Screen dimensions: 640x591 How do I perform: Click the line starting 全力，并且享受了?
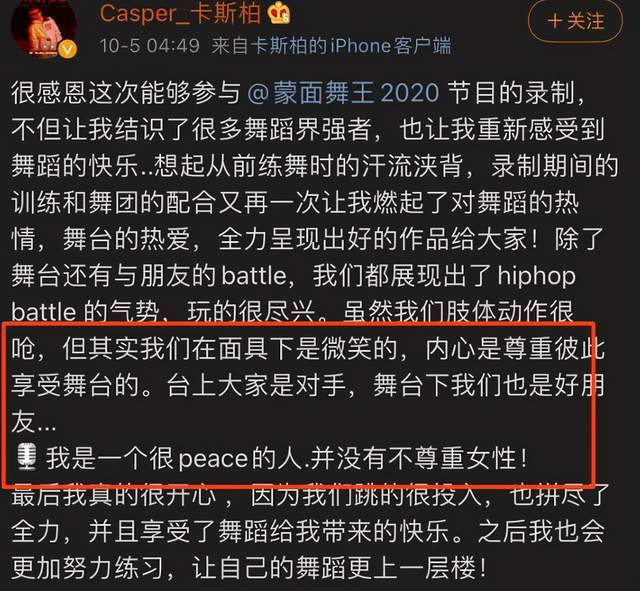tap(308, 531)
